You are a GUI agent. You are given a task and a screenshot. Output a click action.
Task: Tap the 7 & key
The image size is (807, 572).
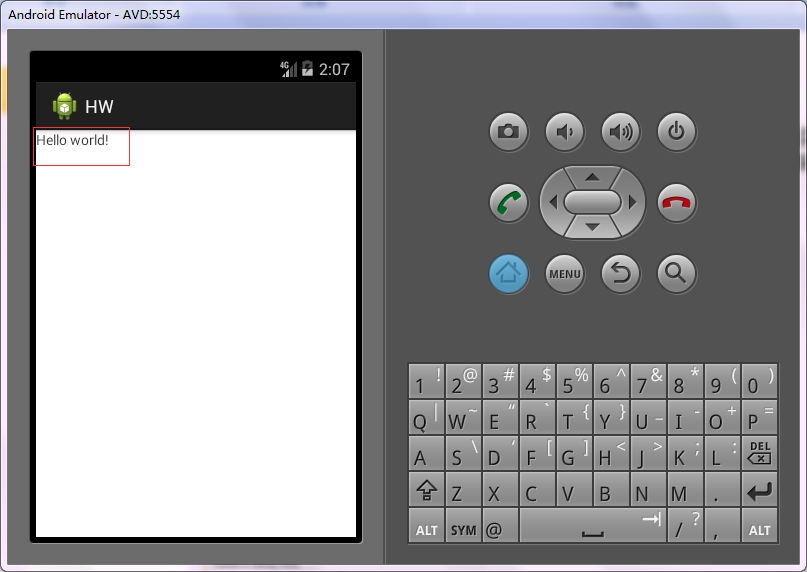(648, 381)
